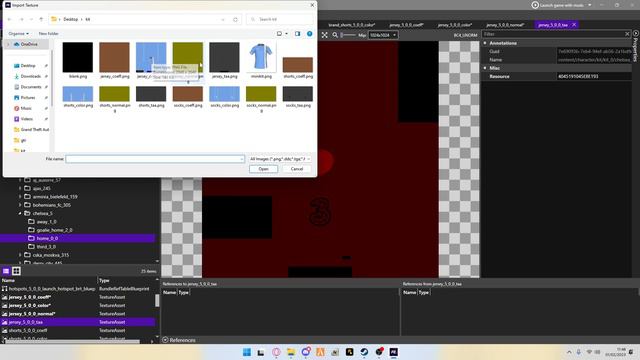Screen dimensions: 640x360
Task: Open Pictures in the navigation pane
Action: pos(28,98)
